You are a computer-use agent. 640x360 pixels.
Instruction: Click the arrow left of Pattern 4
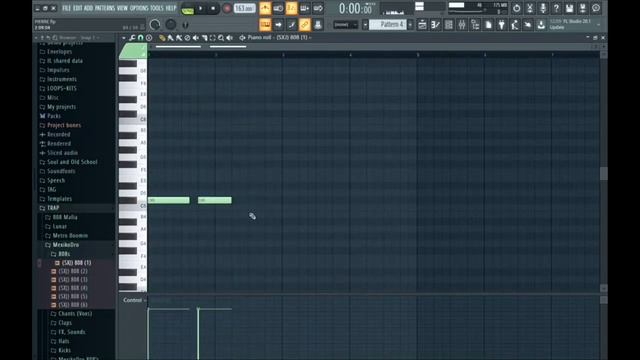click(365, 24)
